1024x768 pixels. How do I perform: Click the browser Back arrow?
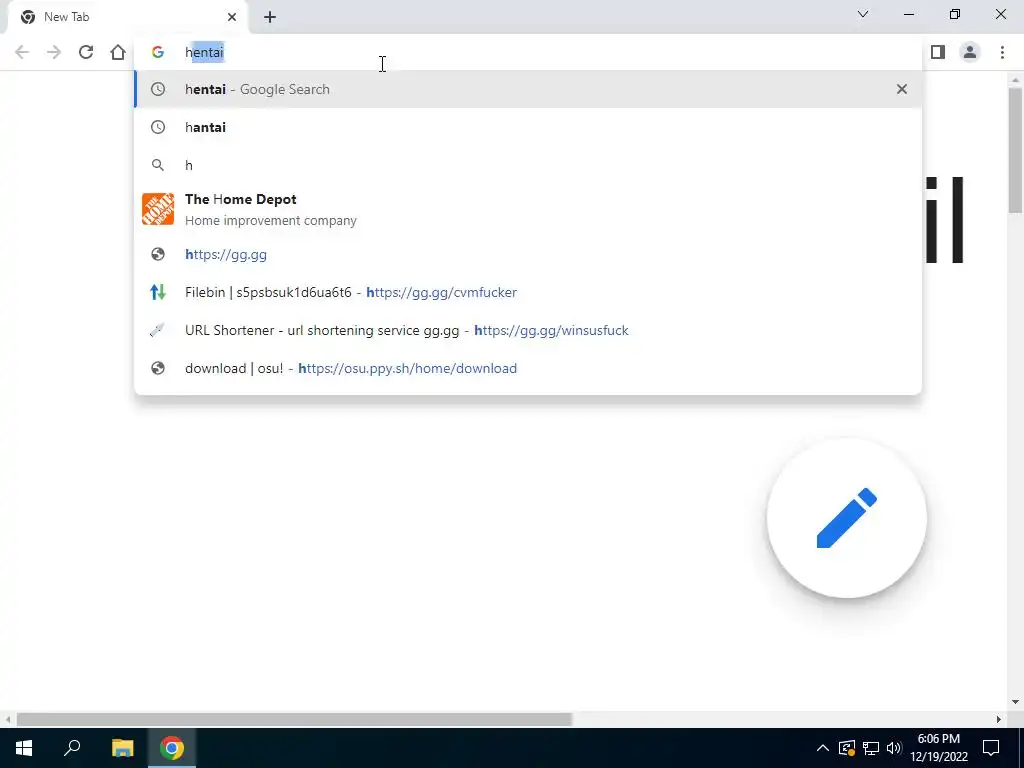(x=22, y=52)
